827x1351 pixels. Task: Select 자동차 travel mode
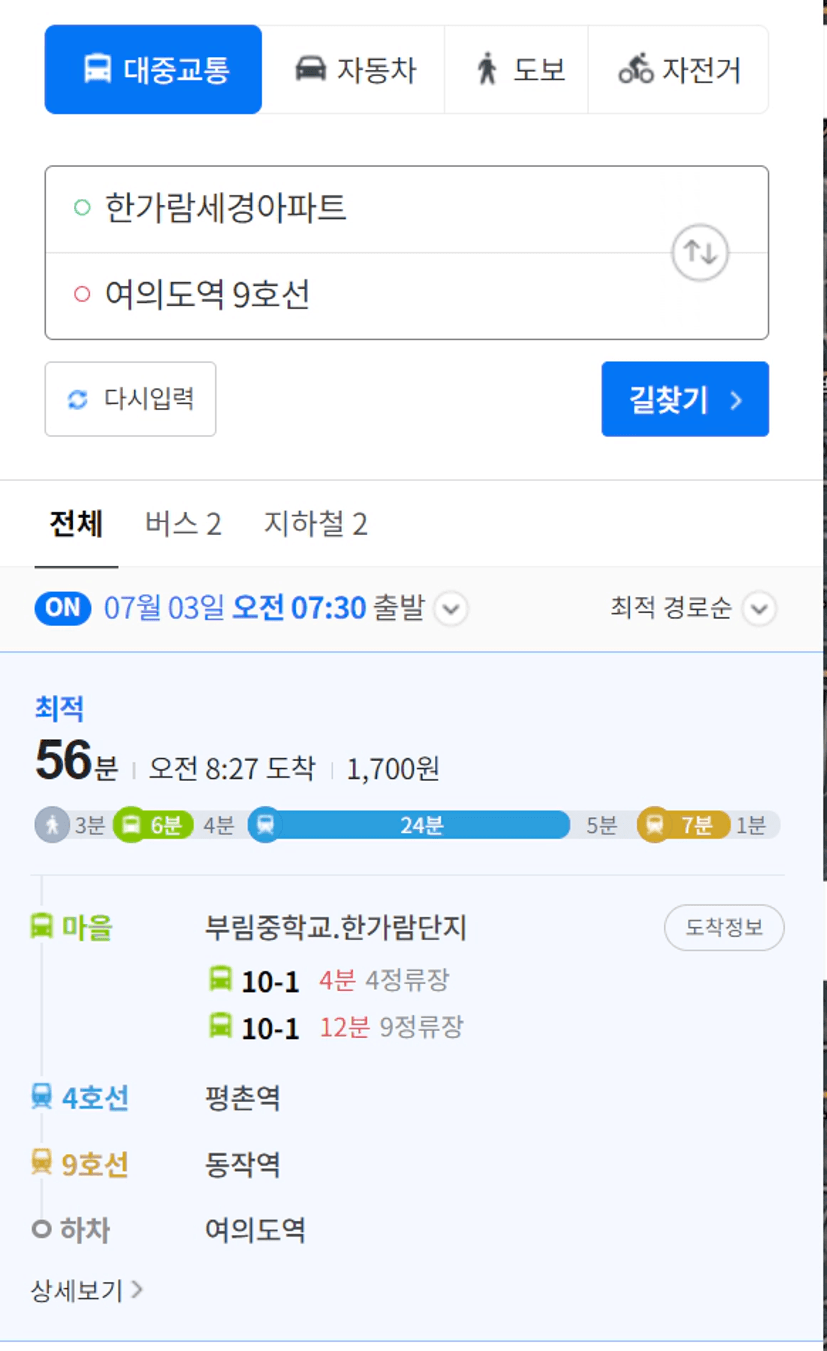(x=354, y=70)
